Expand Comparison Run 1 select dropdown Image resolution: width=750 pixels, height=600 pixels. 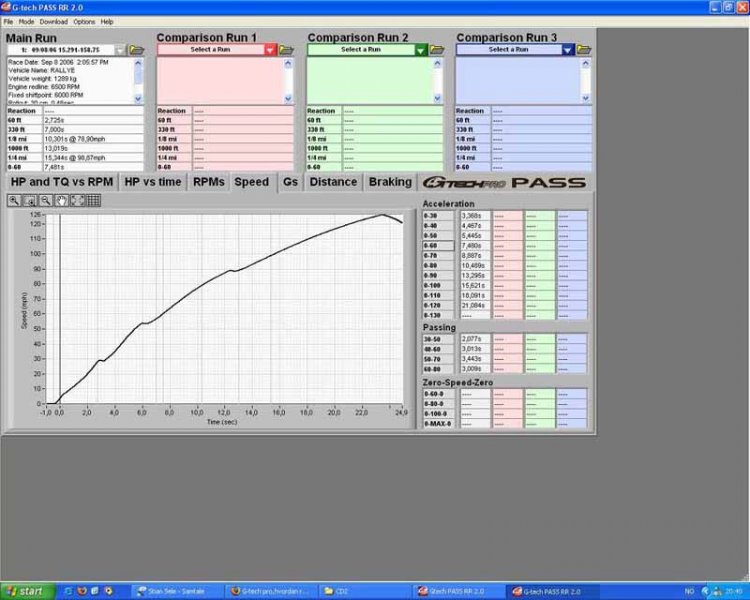point(270,49)
